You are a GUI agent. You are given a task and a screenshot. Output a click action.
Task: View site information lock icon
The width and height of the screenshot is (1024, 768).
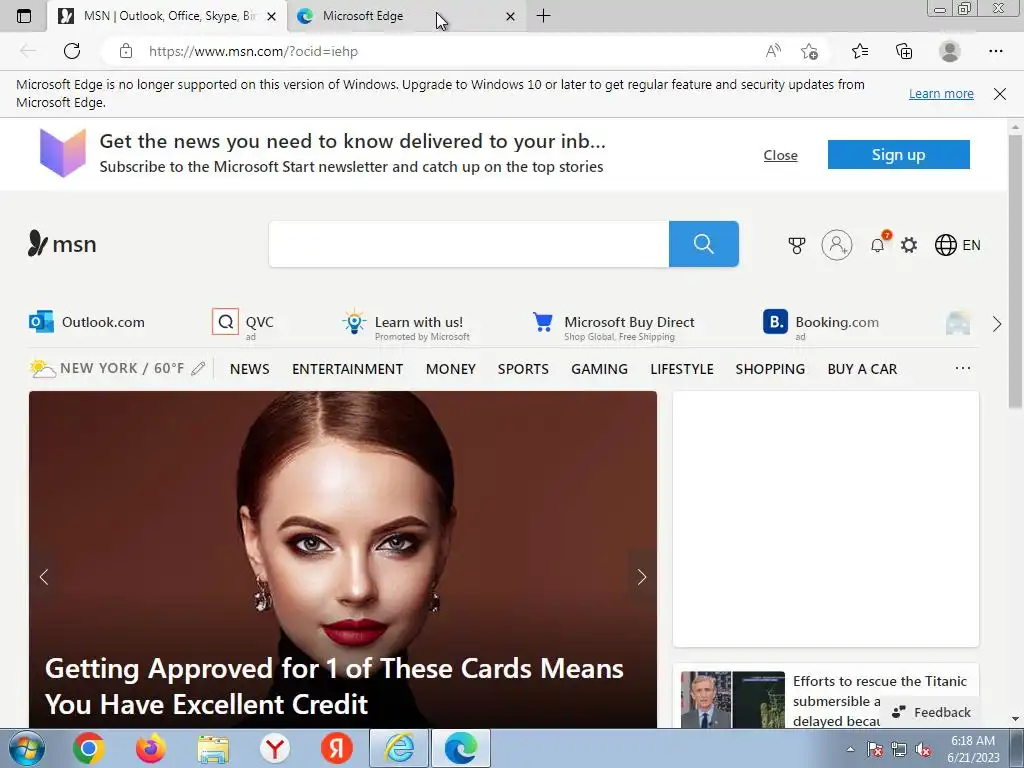(126, 51)
